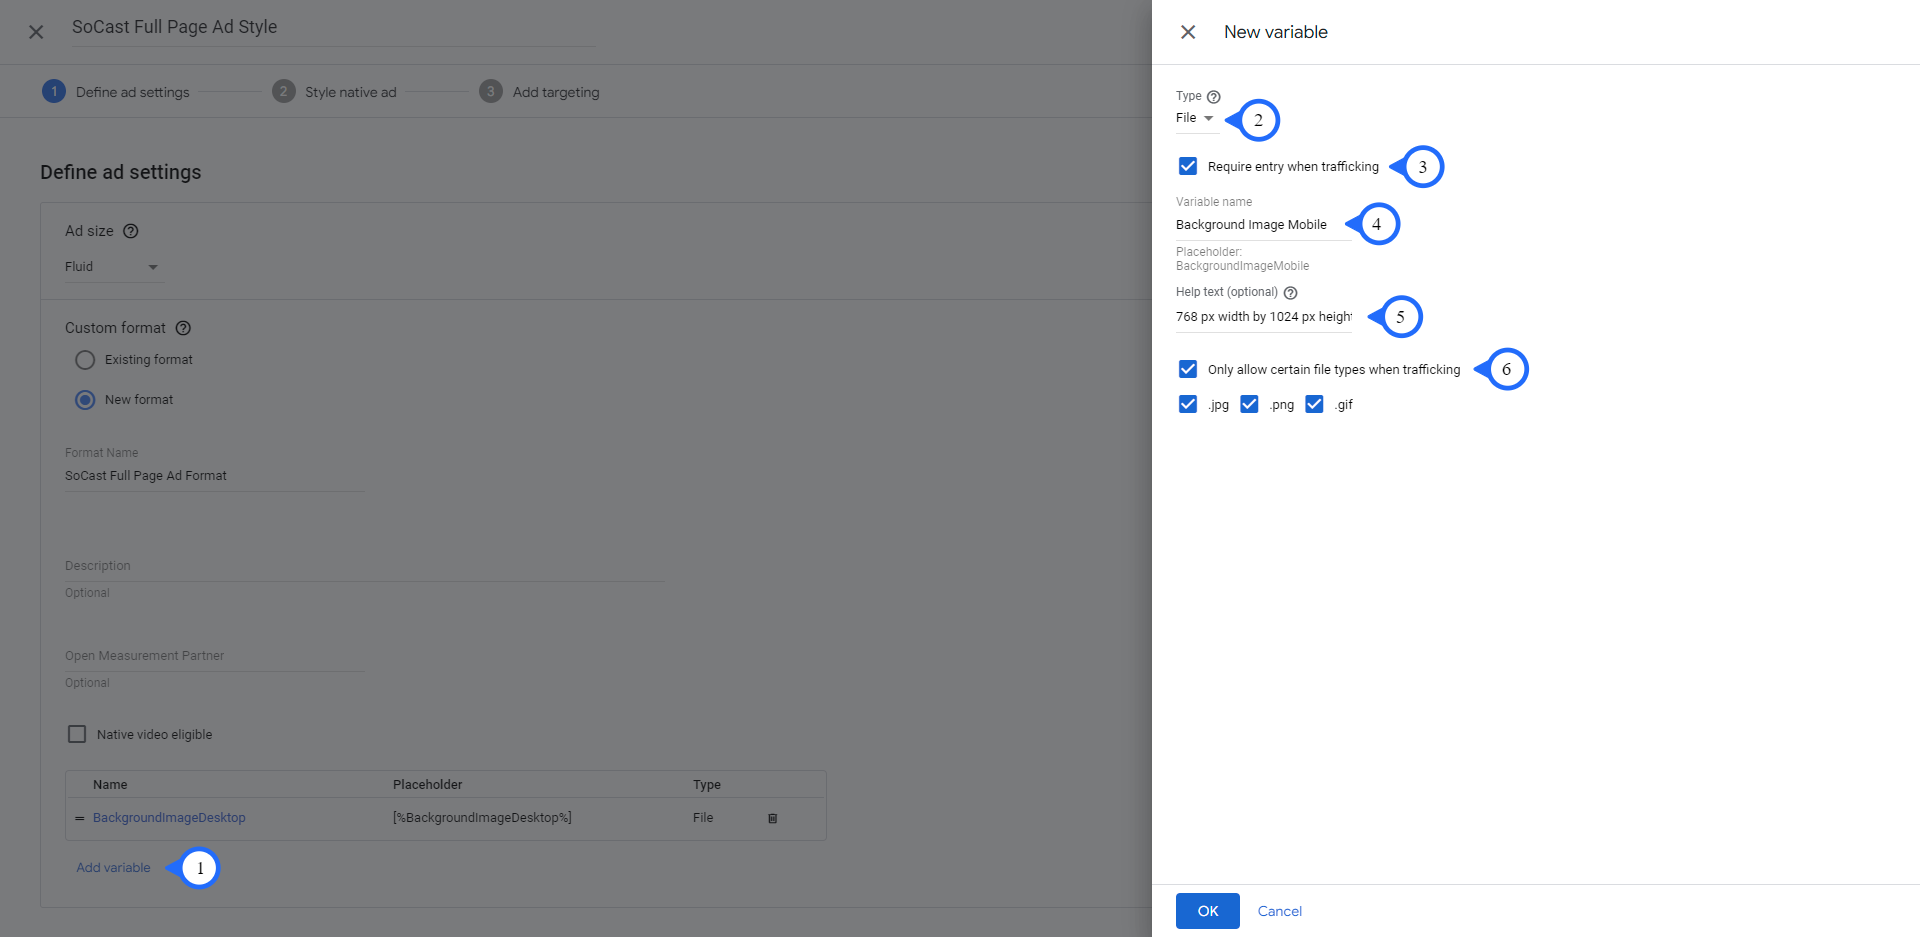Uncheck the .jpg file type
Viewport: 1920px width, 937px height.
tap(1188, 404)
